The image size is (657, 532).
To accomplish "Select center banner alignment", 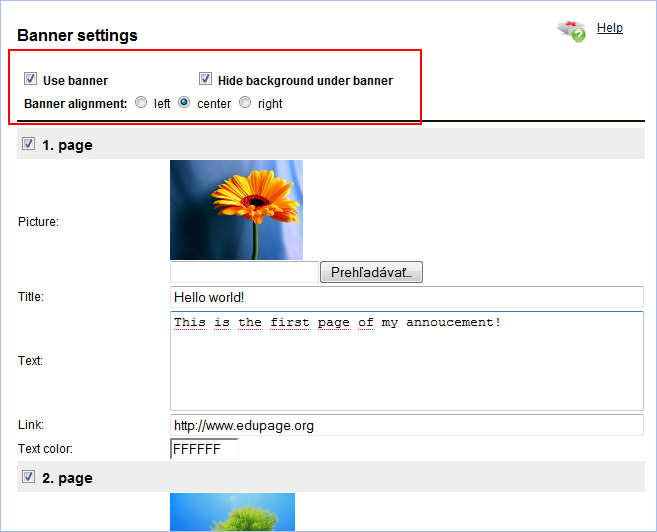I will click(x=184, y=103).
